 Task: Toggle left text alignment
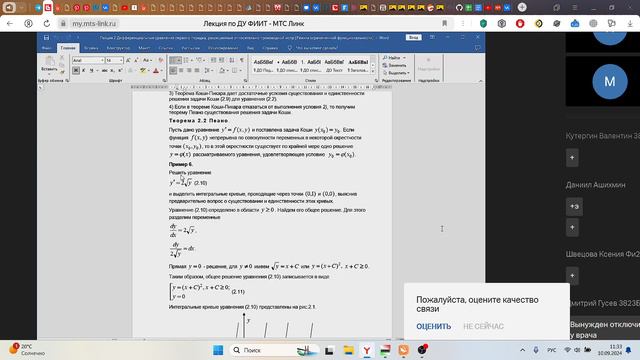point(173,71)
